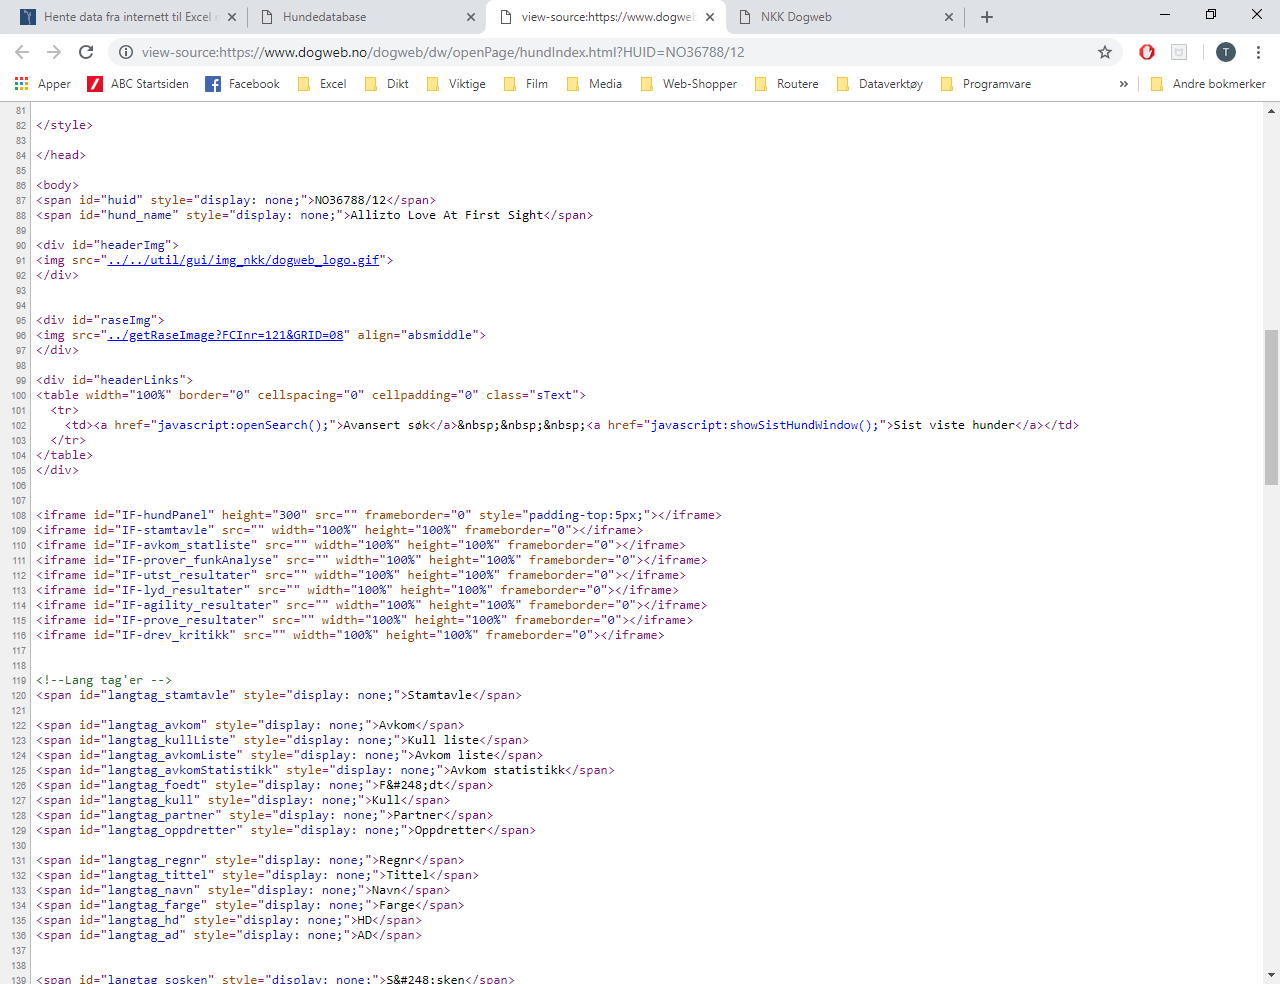Image resolution: width=1280 pixels, height=984 pixels.
Task: Bookmark this page with the star icon
Action: (1105, 52)
